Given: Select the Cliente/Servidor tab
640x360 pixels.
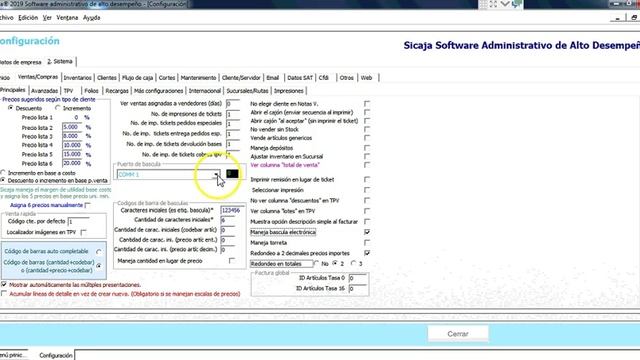Looking at the screenshot, I should 241,78.
